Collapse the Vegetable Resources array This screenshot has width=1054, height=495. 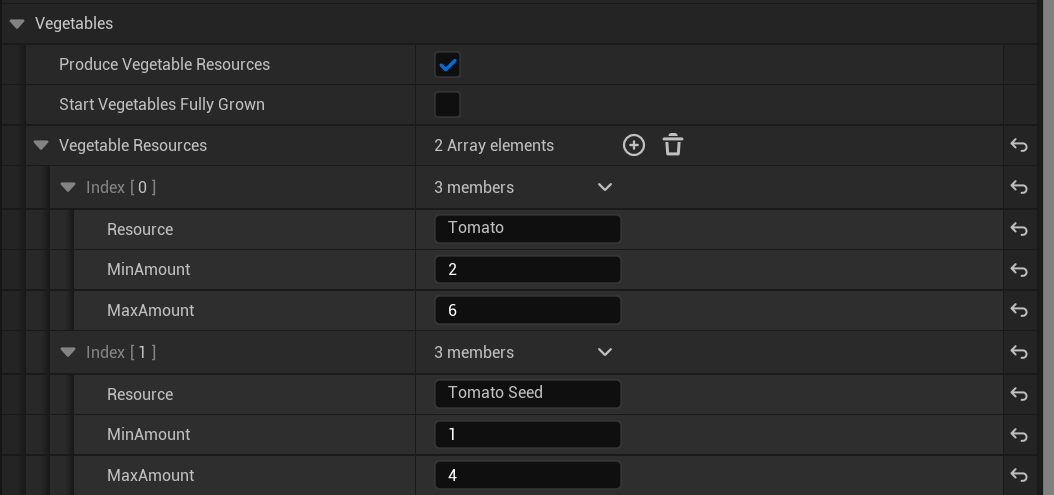pos(41,145)
